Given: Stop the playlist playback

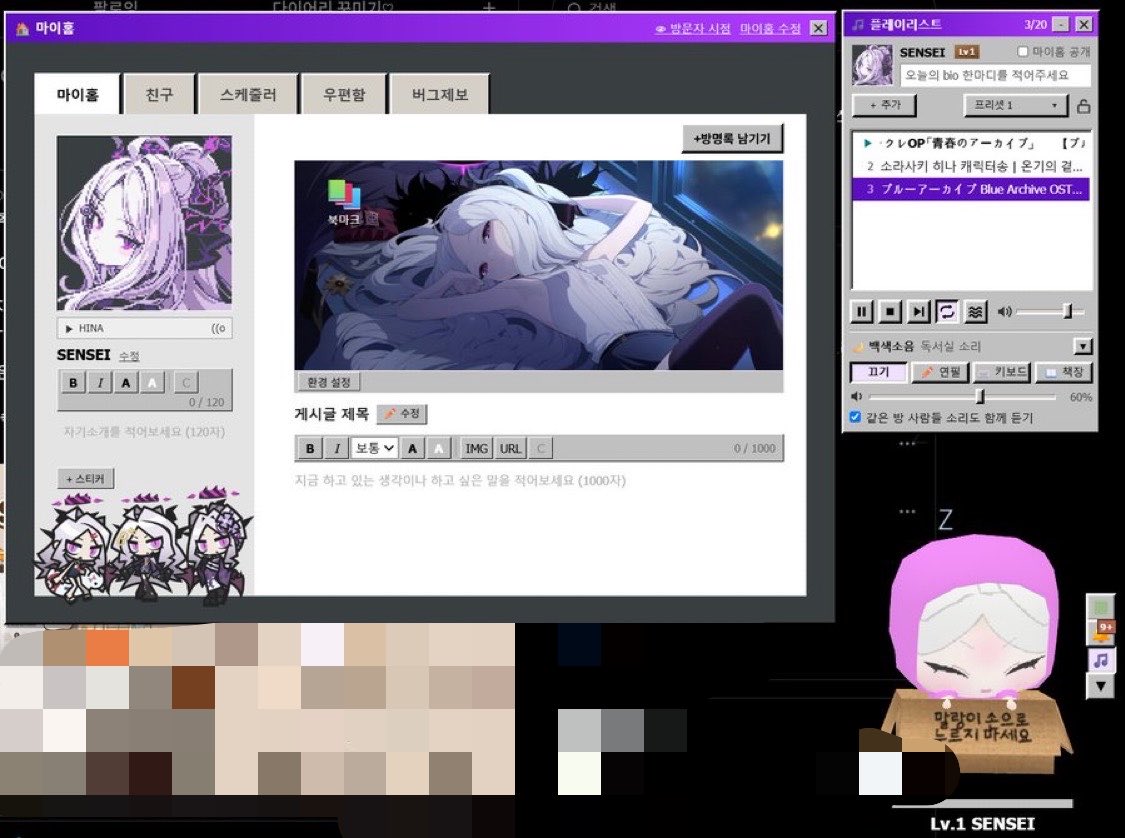Looking at the screenshot, I should click(x=890, y=311).
